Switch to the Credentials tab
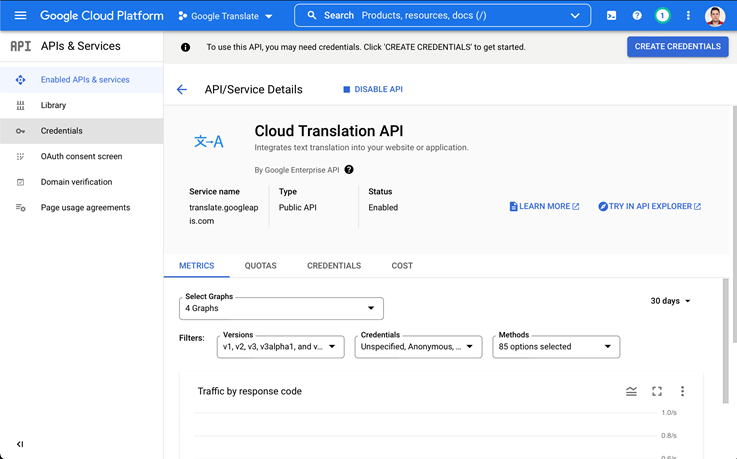 click(x=334, y=265)
